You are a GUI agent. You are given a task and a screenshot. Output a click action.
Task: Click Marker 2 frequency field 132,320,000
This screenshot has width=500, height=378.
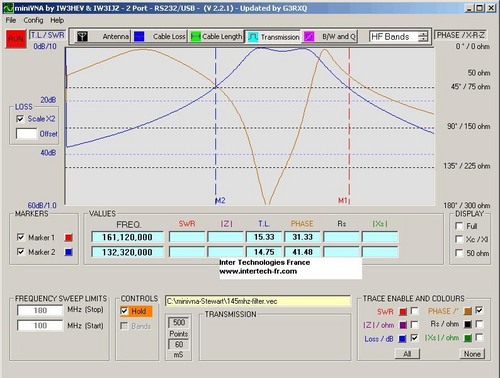(127, 252)
